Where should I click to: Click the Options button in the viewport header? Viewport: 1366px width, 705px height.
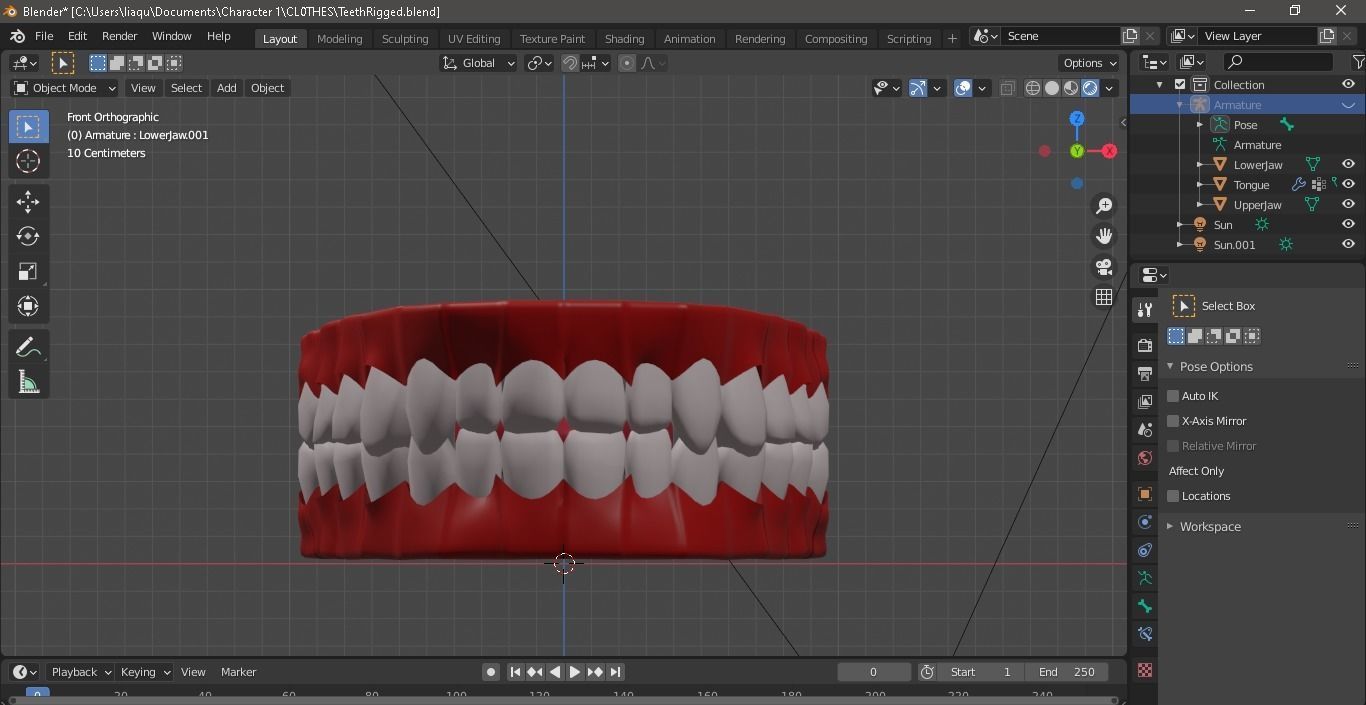pyautogui.click(x=1088, y=62)
